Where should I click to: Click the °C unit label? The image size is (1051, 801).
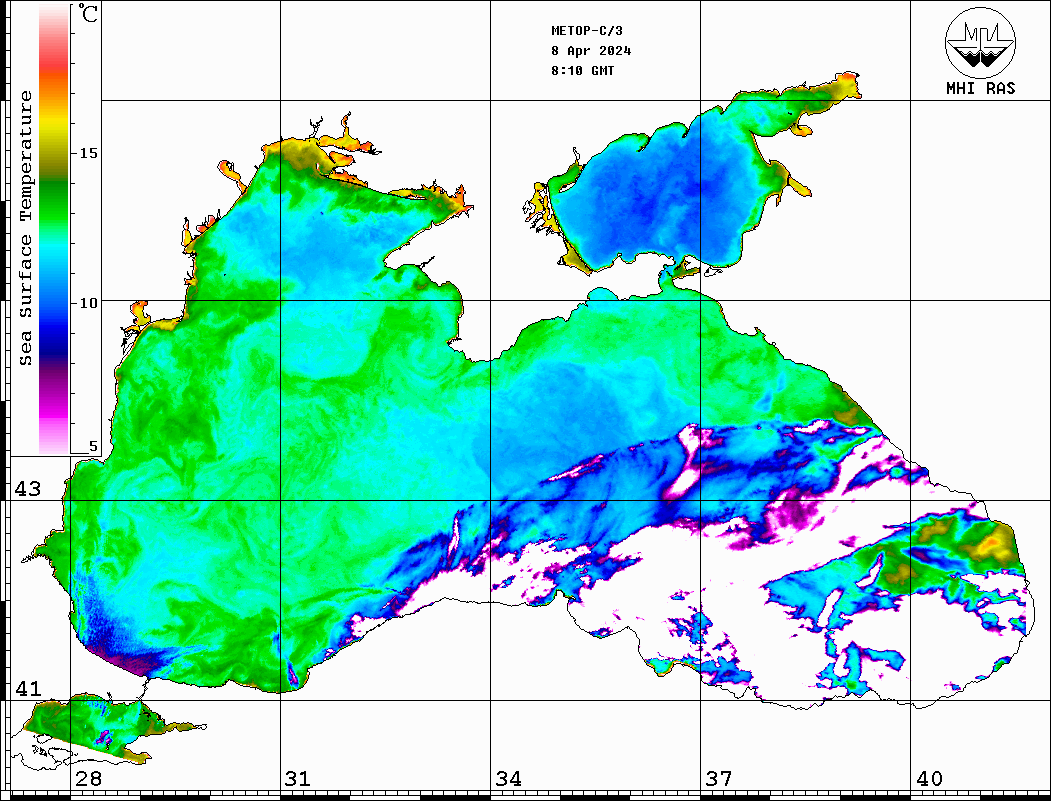88,13
